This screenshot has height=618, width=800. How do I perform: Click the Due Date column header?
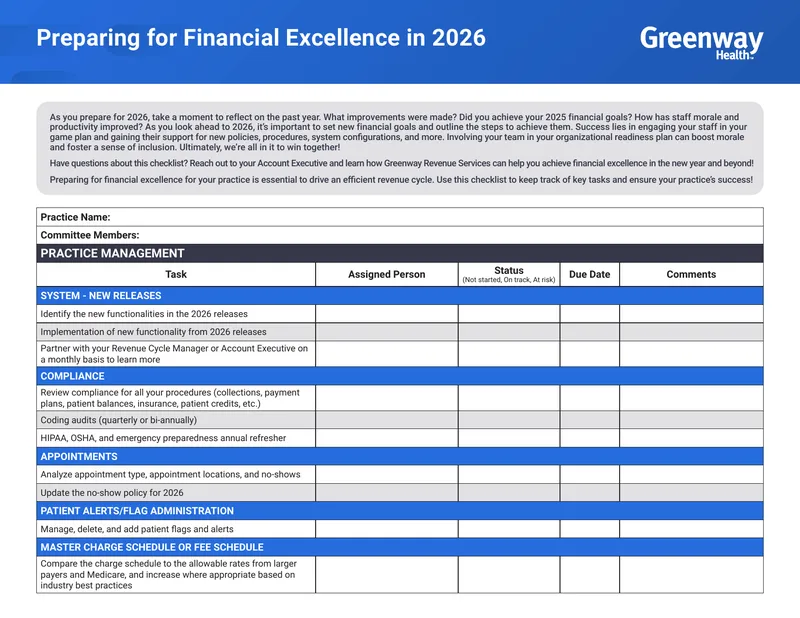589,274
